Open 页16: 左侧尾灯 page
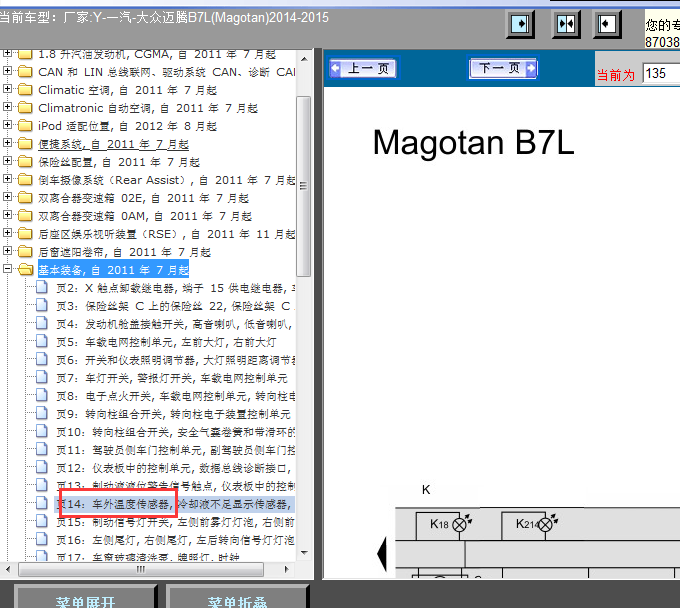Viewport: 680px width, 608px height. point(176,540)
